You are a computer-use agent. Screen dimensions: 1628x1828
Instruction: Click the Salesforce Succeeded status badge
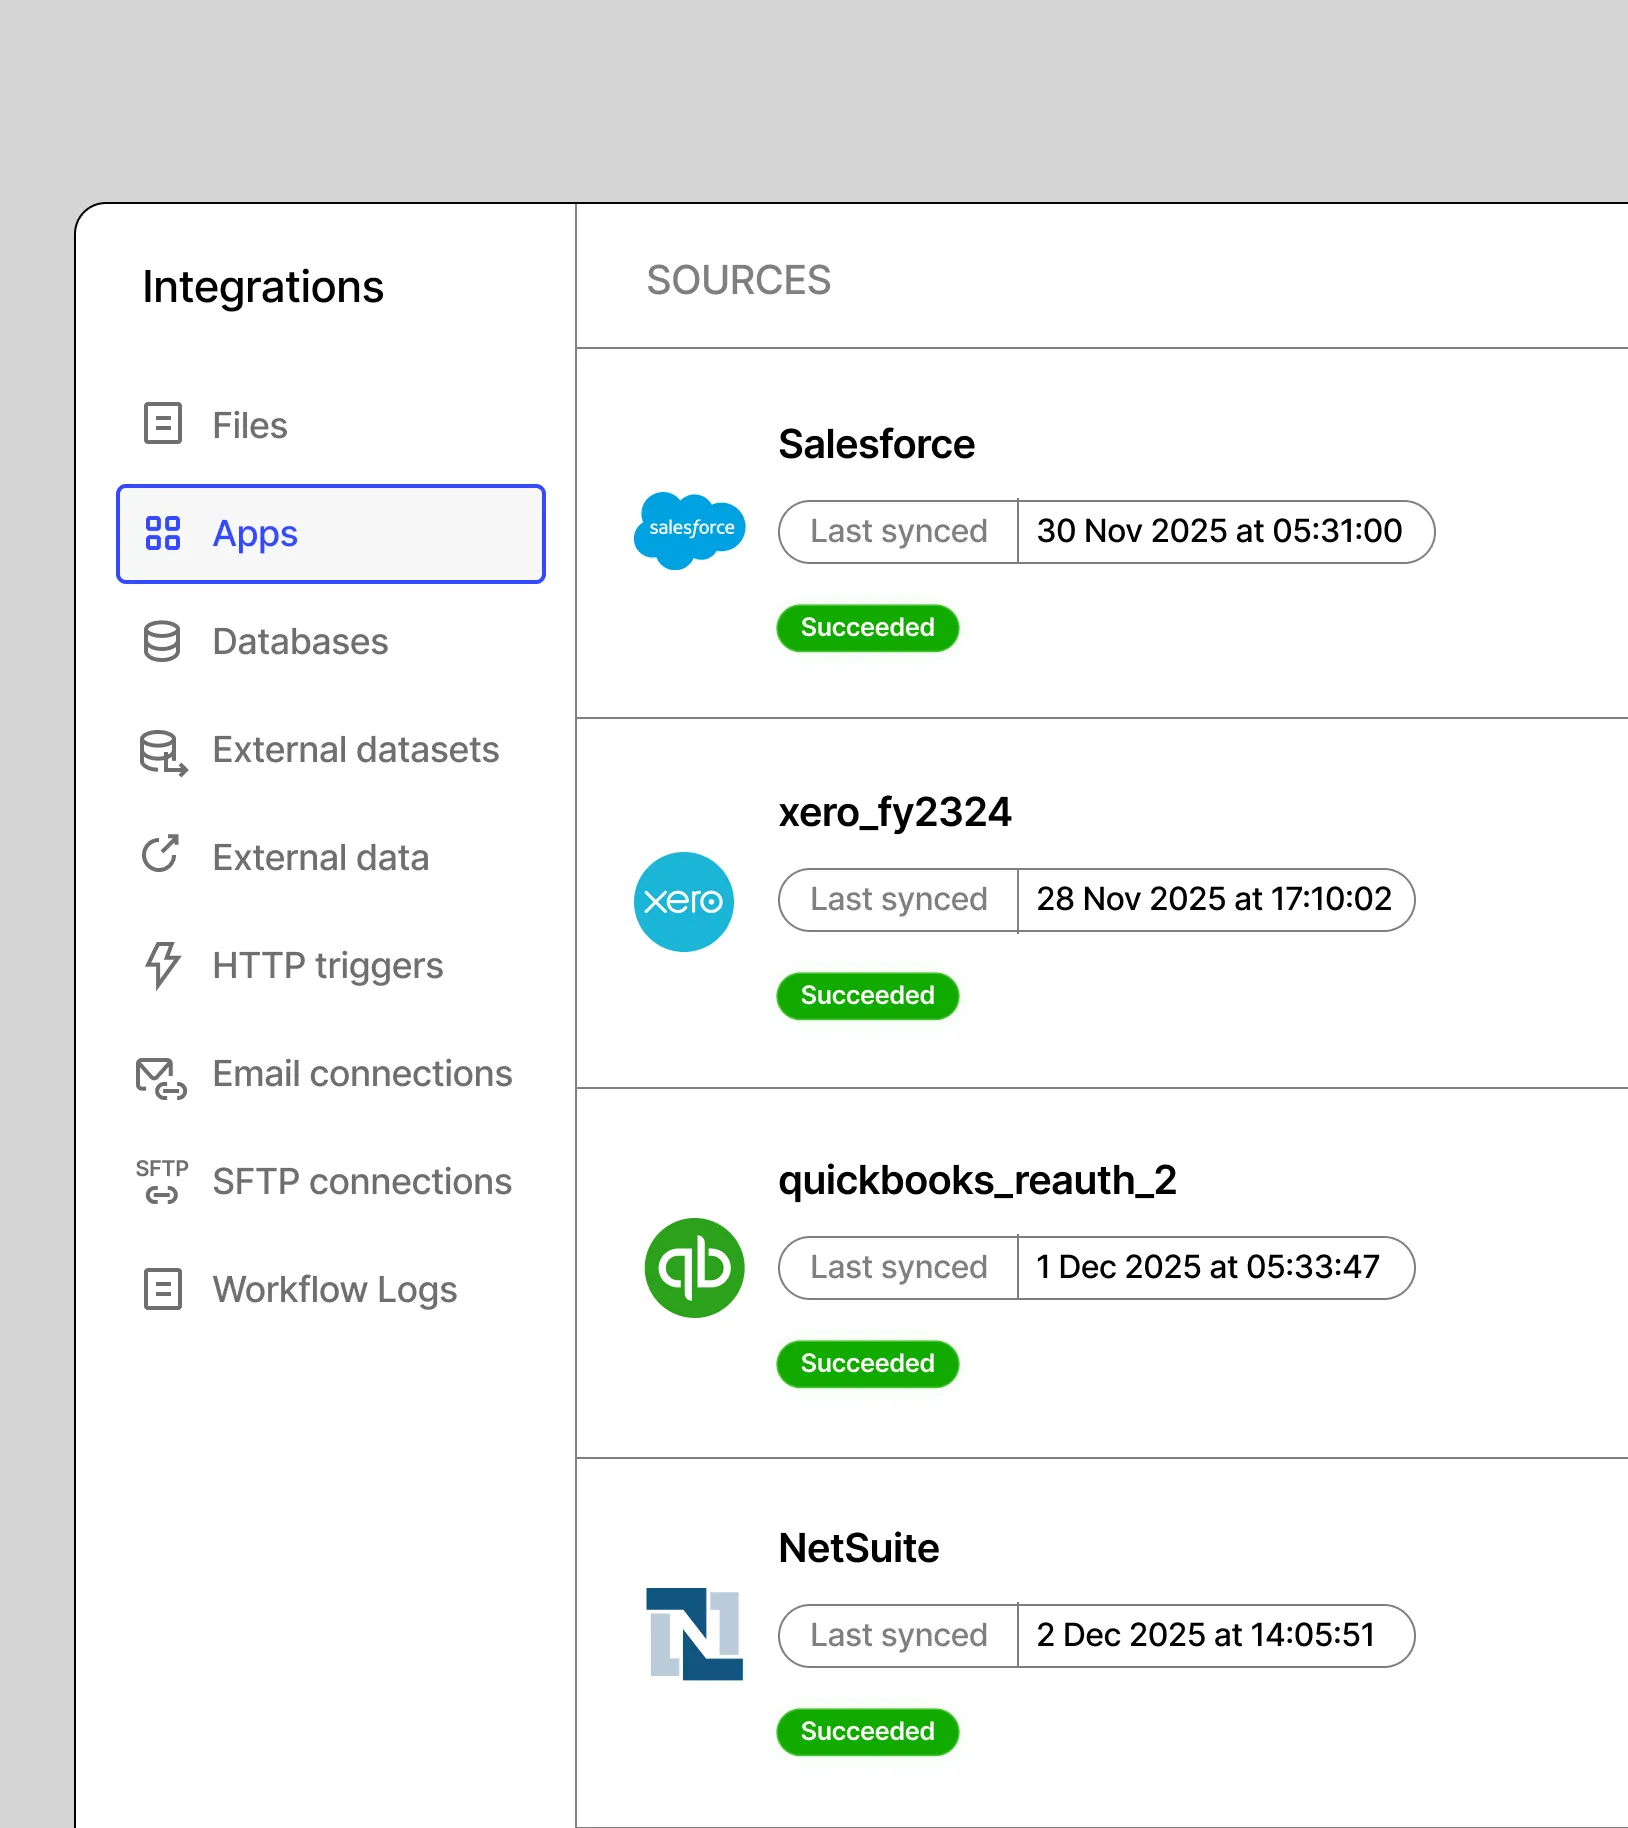click(x=867, y=628)
